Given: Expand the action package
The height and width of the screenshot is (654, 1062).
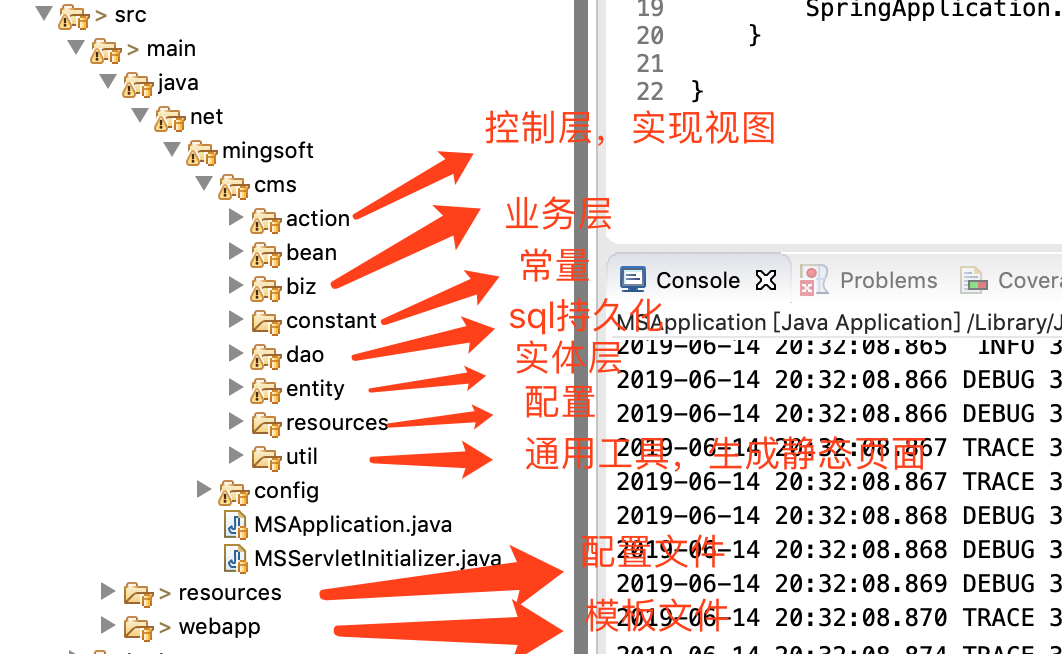Looking at the screenshot, I should pos(235,218).
